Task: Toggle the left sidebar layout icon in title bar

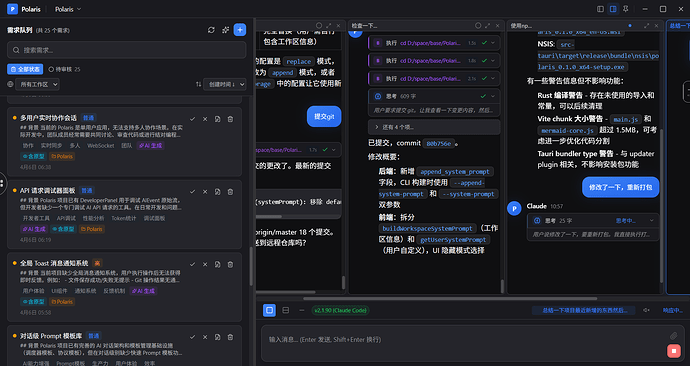Action: 600,9
